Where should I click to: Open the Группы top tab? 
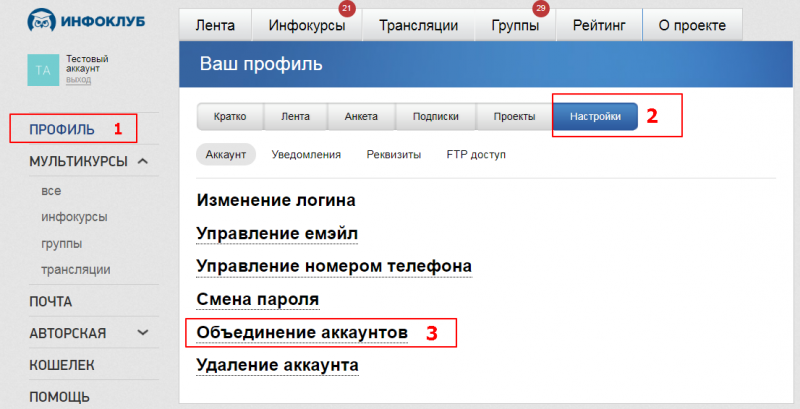[515, 25]
